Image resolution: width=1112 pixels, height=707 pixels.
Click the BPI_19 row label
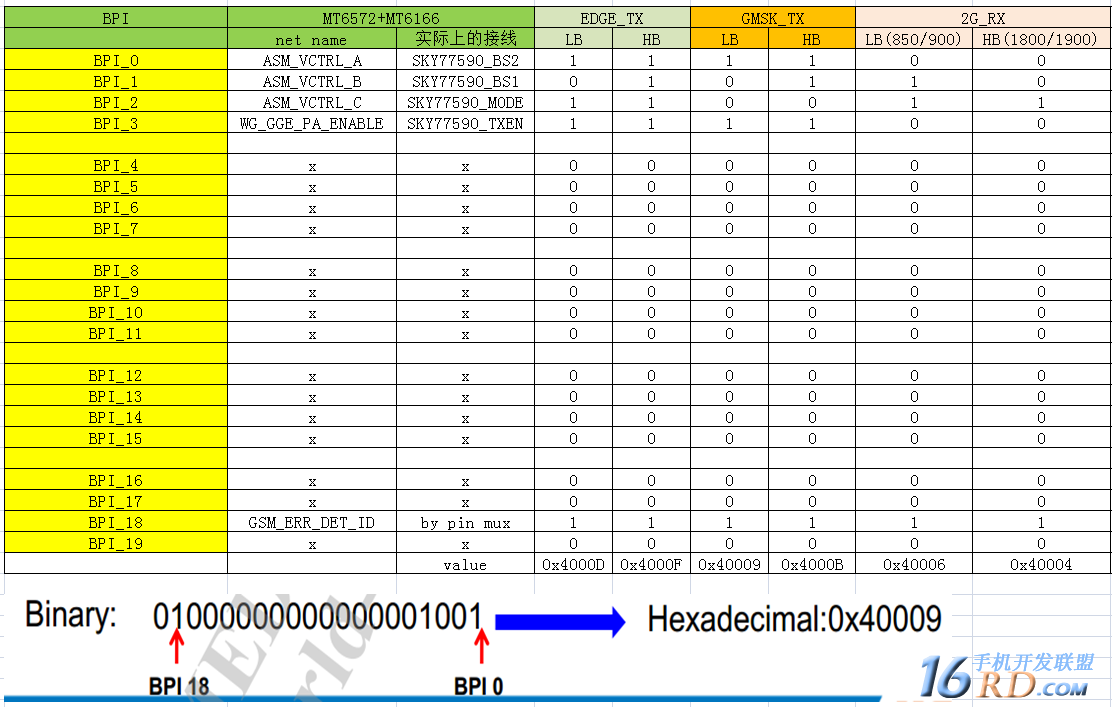116,543
